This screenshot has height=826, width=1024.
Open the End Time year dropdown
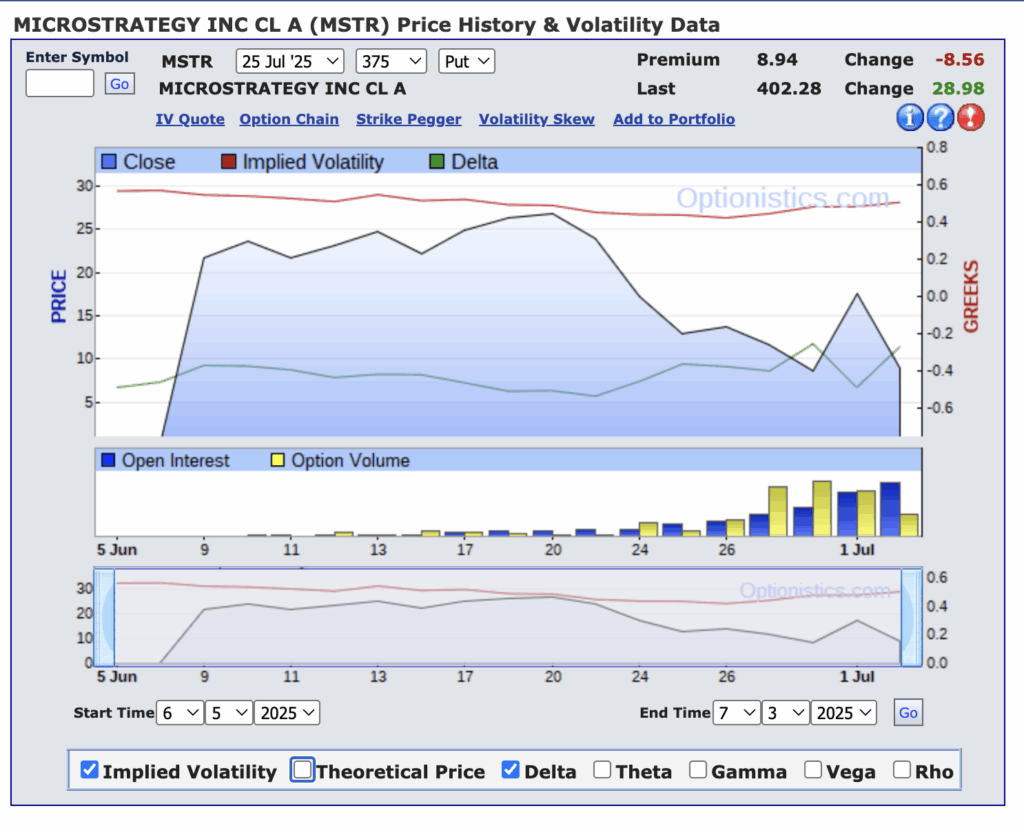tap(843, 712)
